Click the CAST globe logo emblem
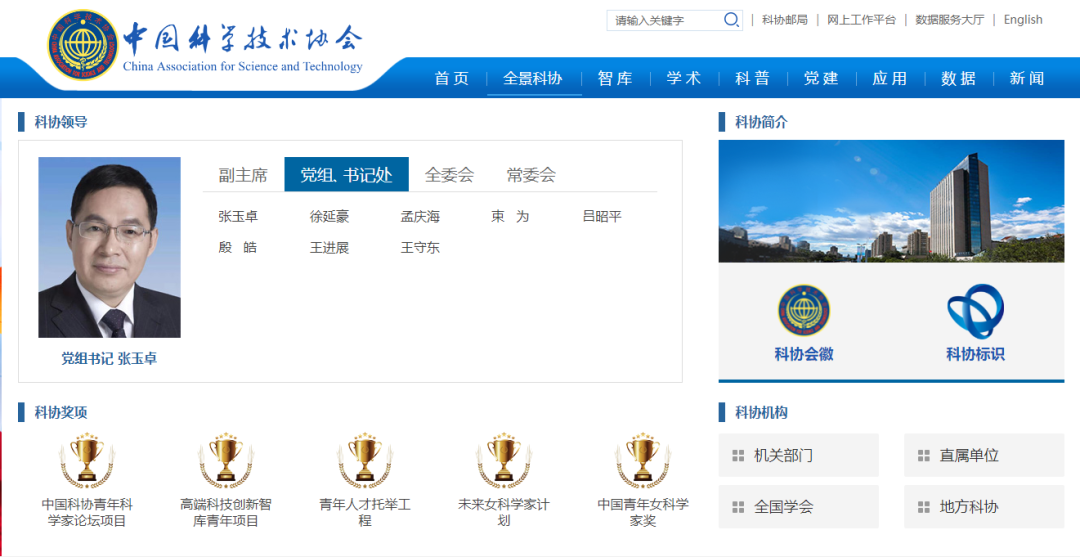Image resolution: width=1080 pixels, height=557 pixels. point(83,45)
